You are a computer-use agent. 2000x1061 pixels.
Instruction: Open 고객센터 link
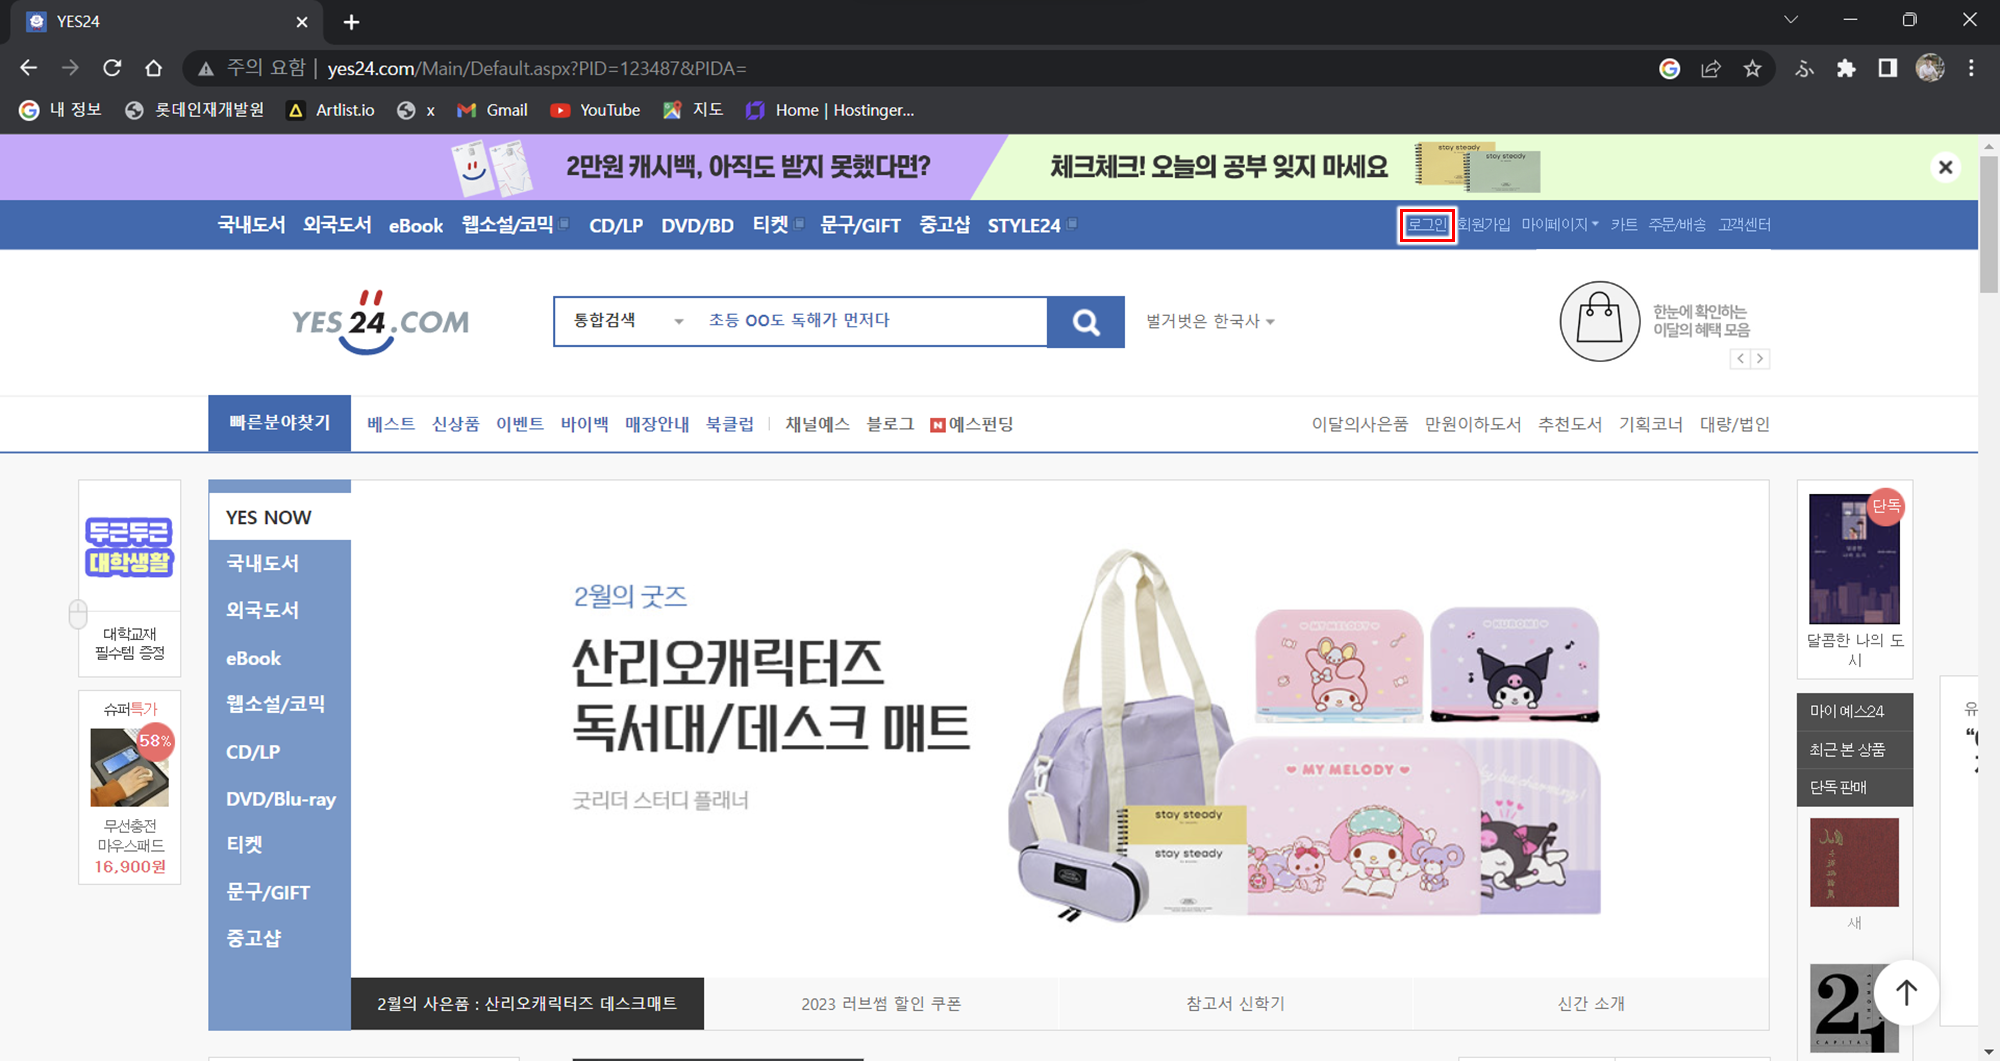point(1744,225)
